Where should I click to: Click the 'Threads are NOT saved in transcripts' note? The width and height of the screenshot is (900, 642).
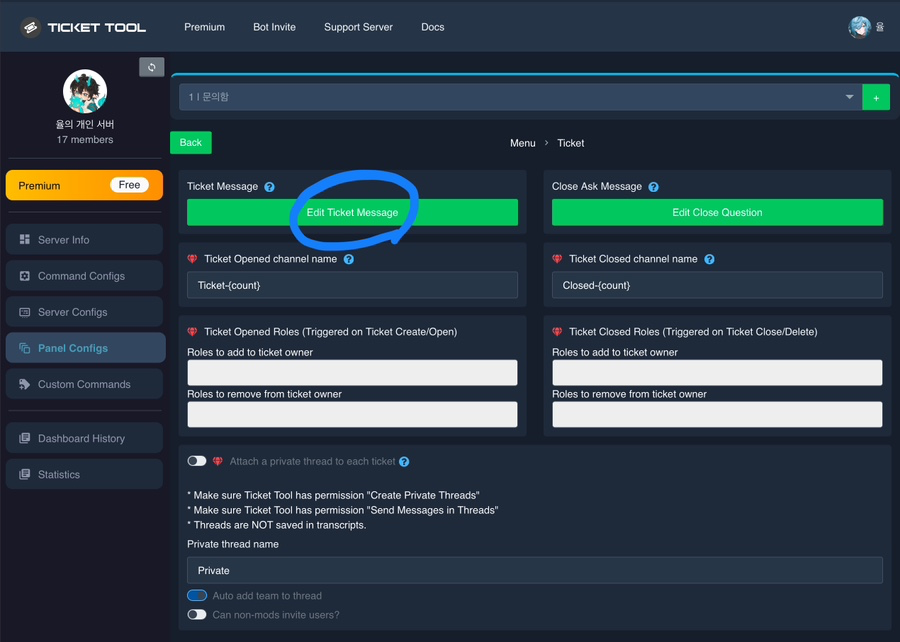point(277,525)
